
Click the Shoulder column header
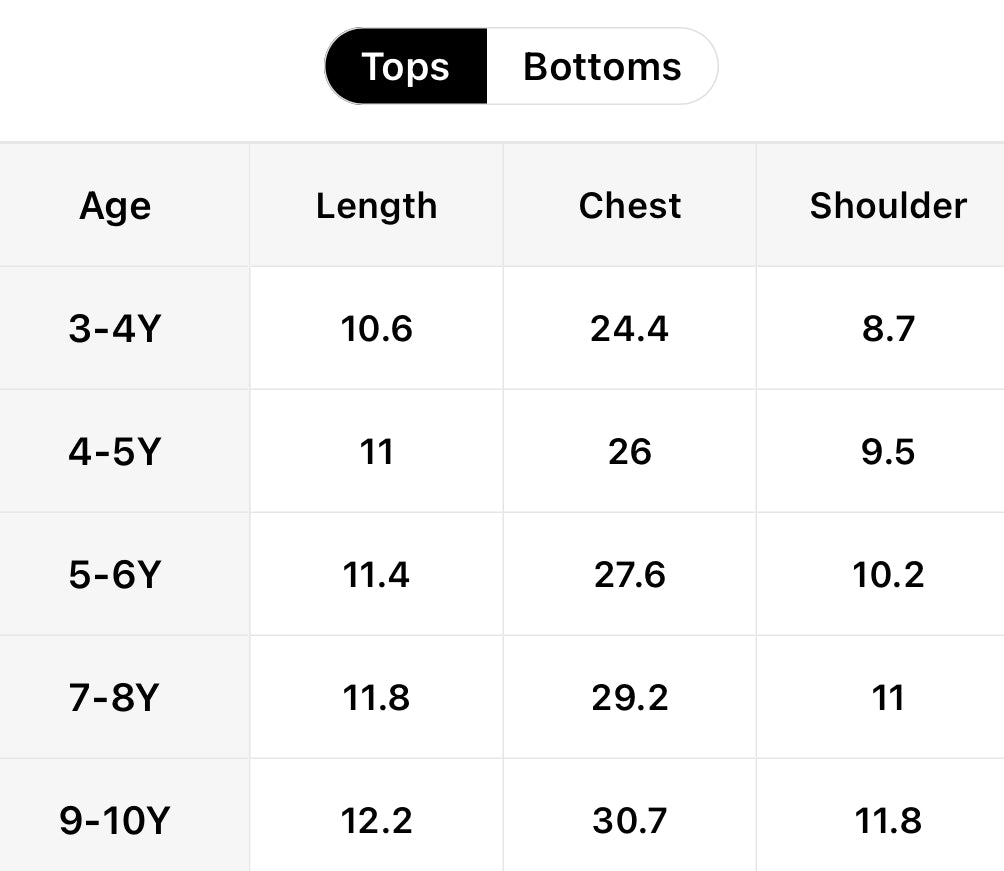(888, 206)
